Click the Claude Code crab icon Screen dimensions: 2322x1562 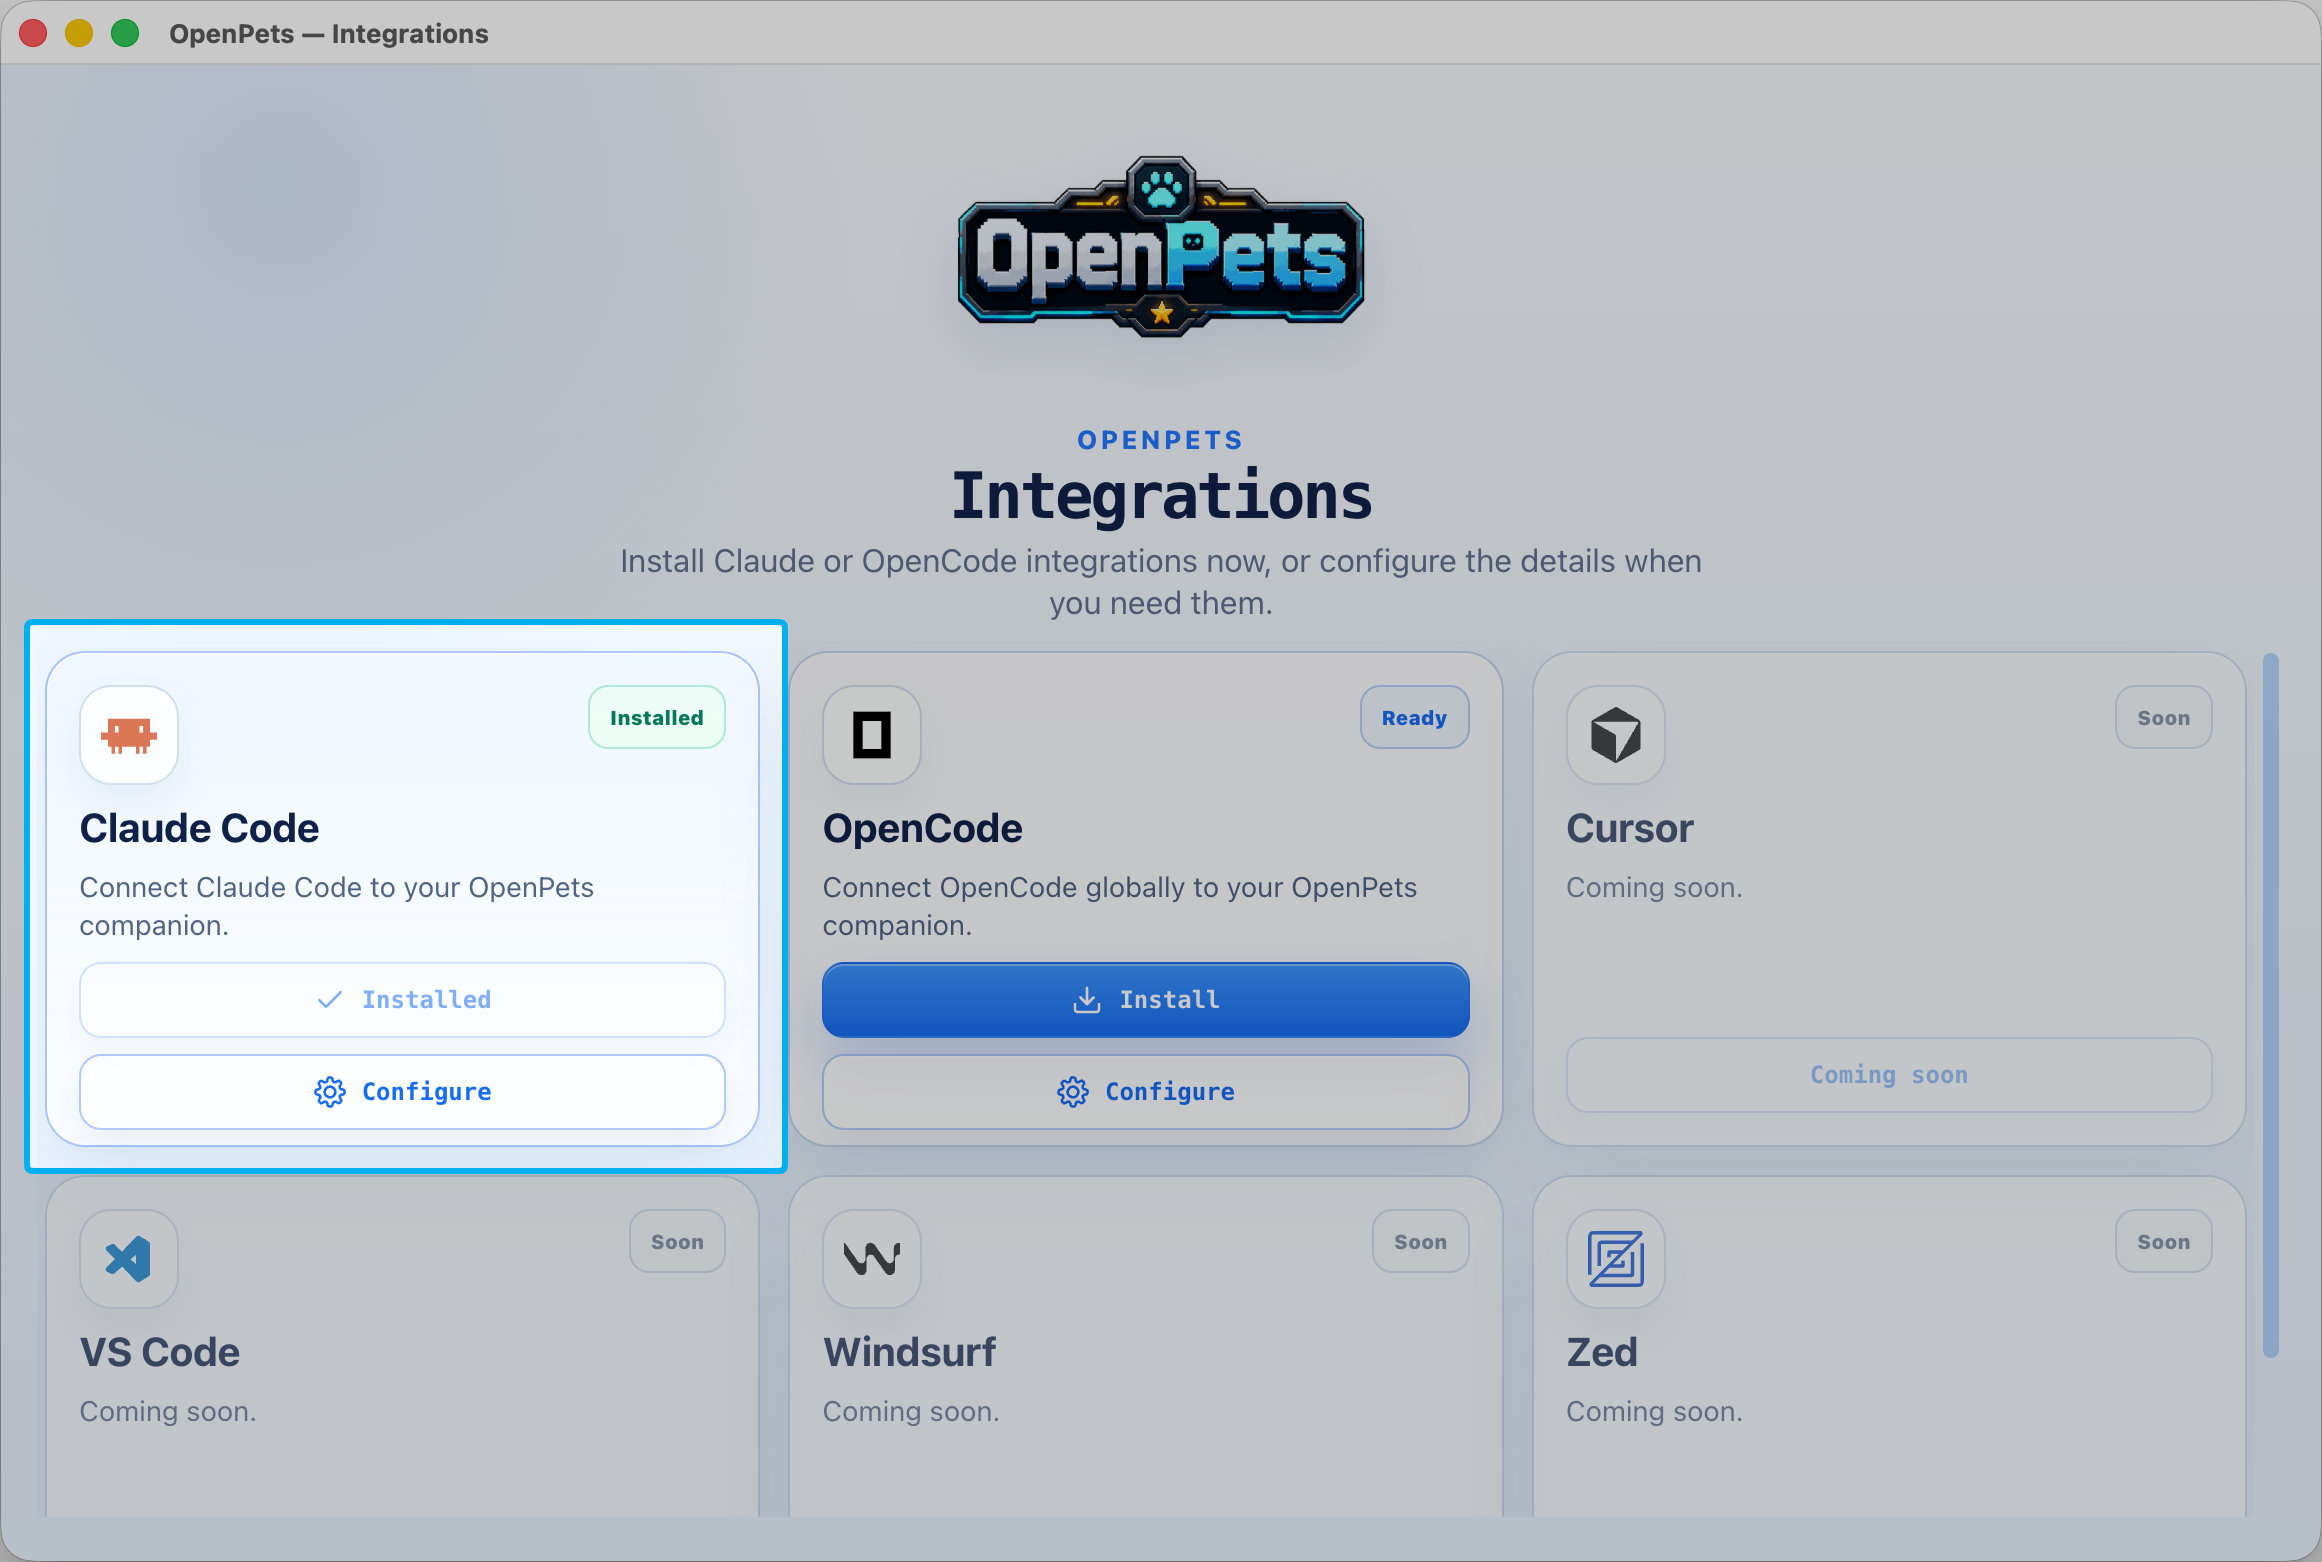point(129,735)
